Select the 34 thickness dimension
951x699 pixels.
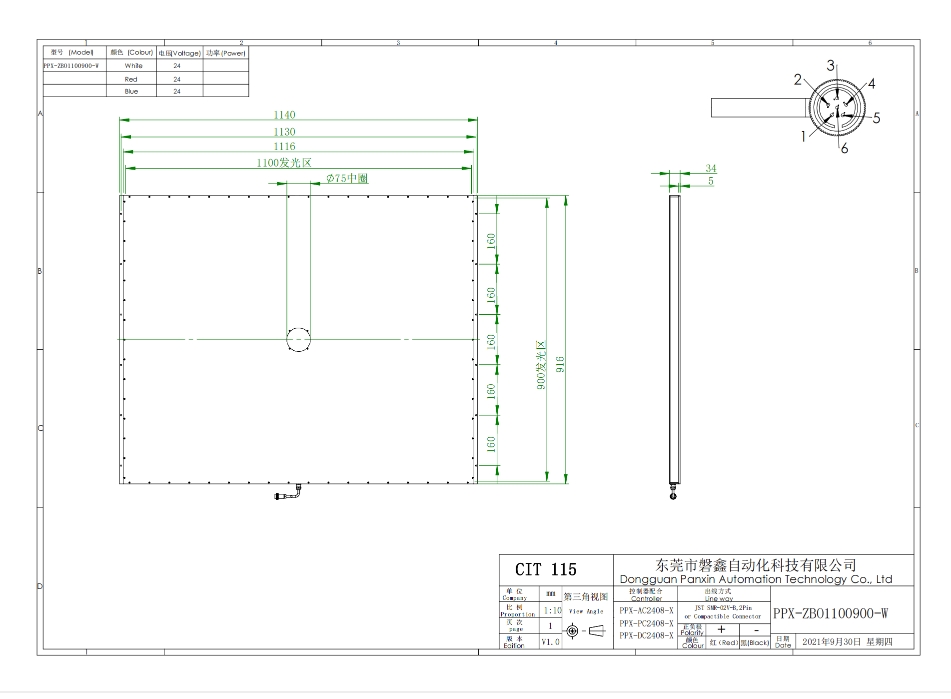711,168
